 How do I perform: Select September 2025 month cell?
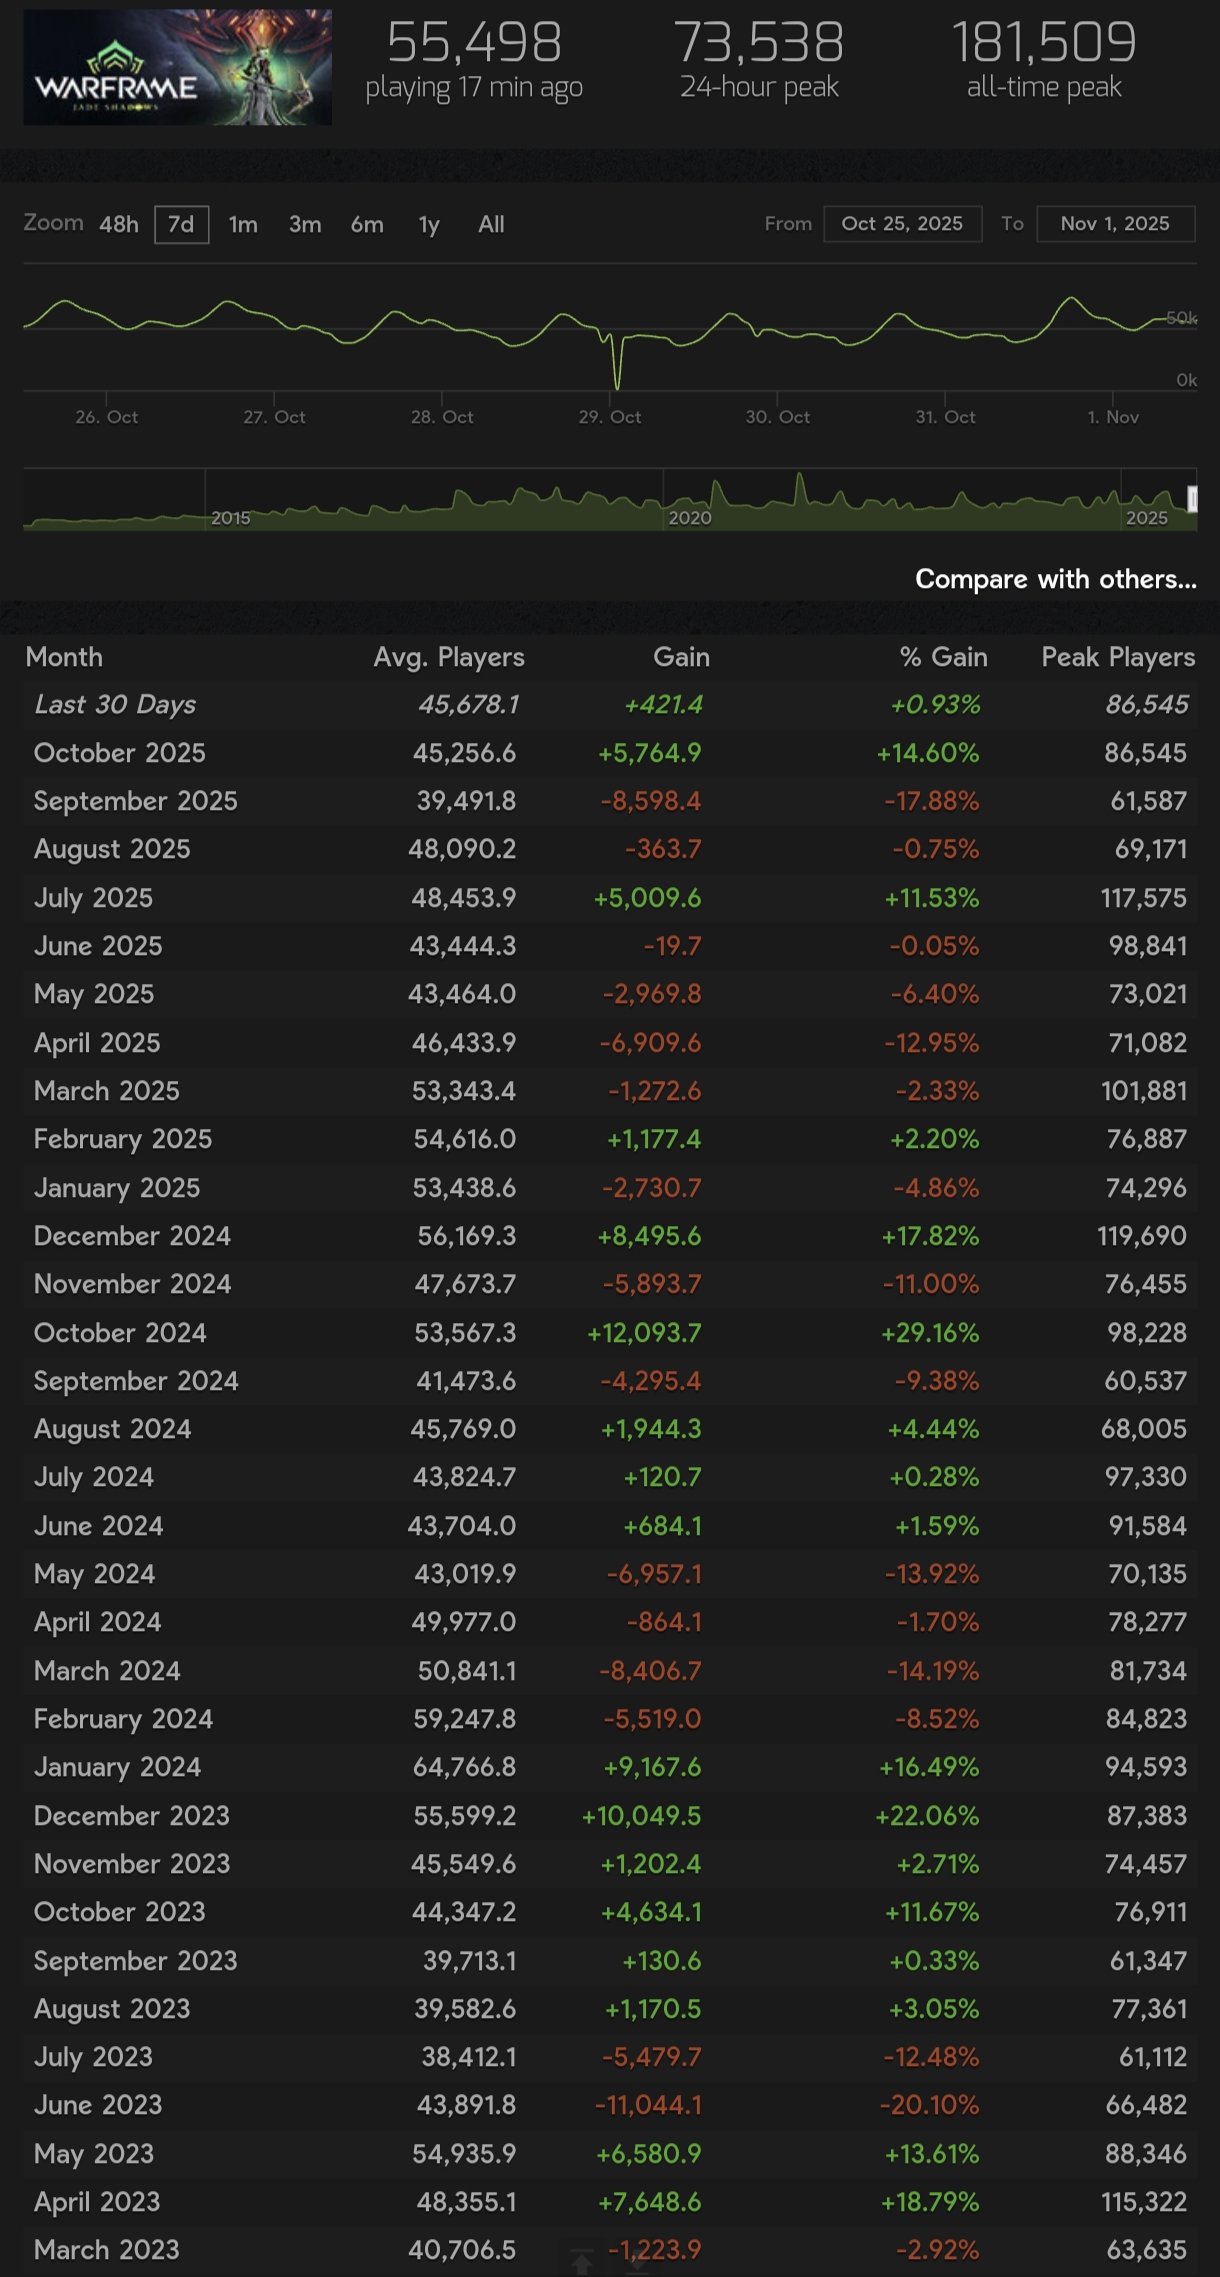(136, 801)
